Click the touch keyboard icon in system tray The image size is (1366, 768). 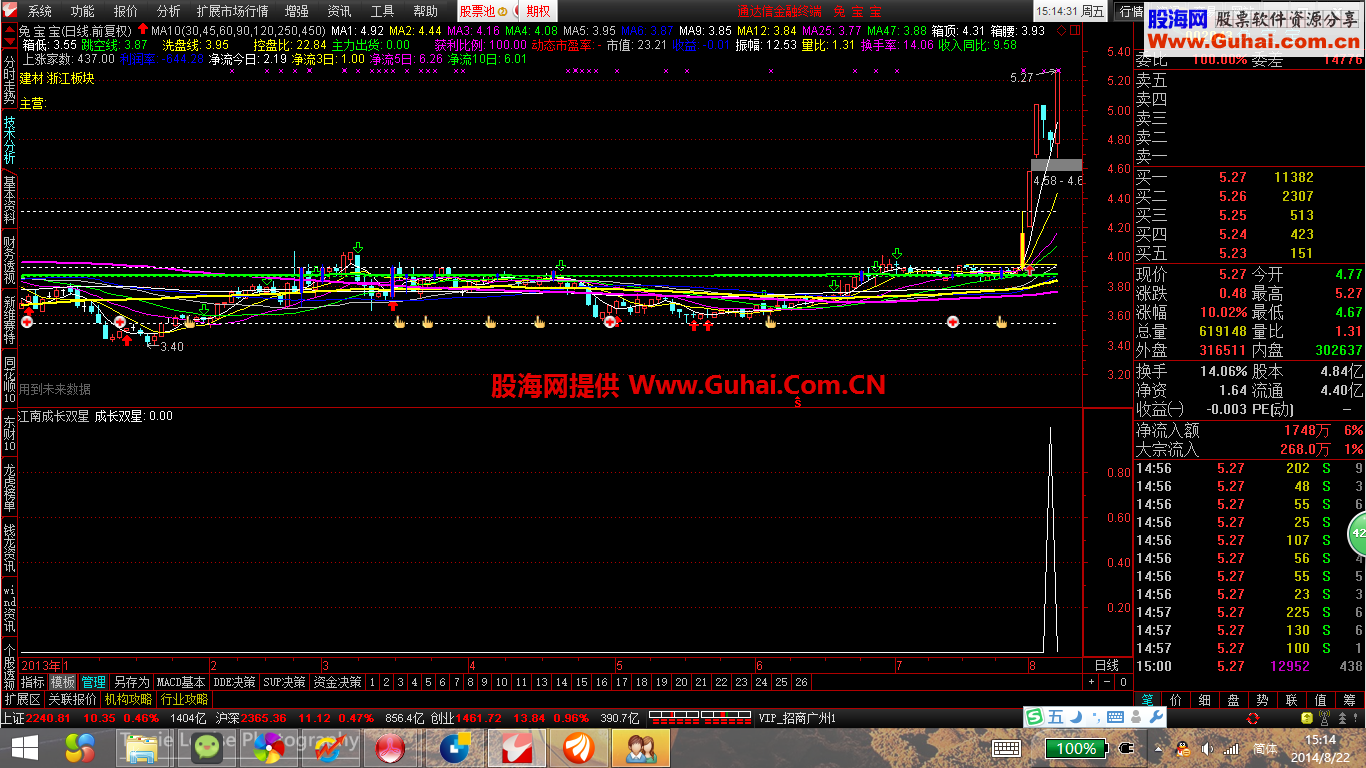1006,749
